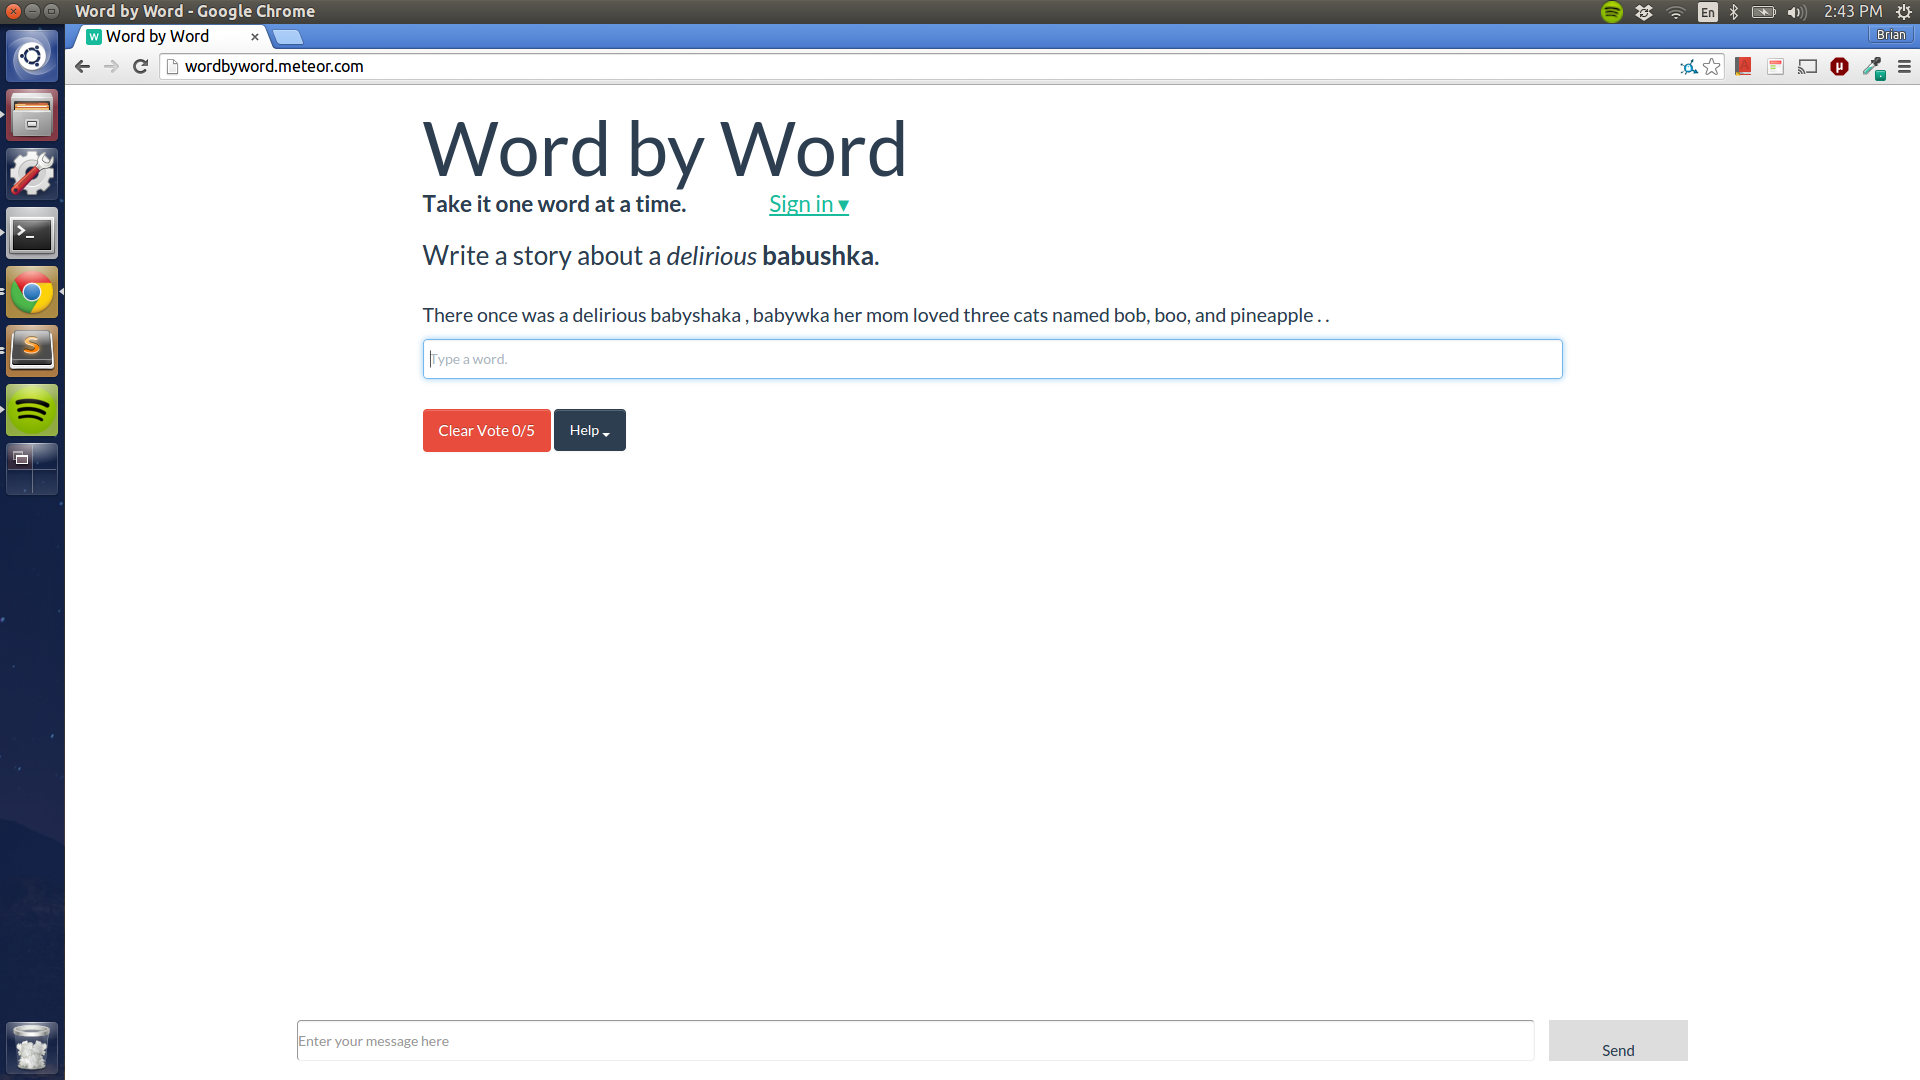This screenshot has height=1080, width=1920.
Task: Click the red dictionary extension icon
Action: tap(1743, 67)
